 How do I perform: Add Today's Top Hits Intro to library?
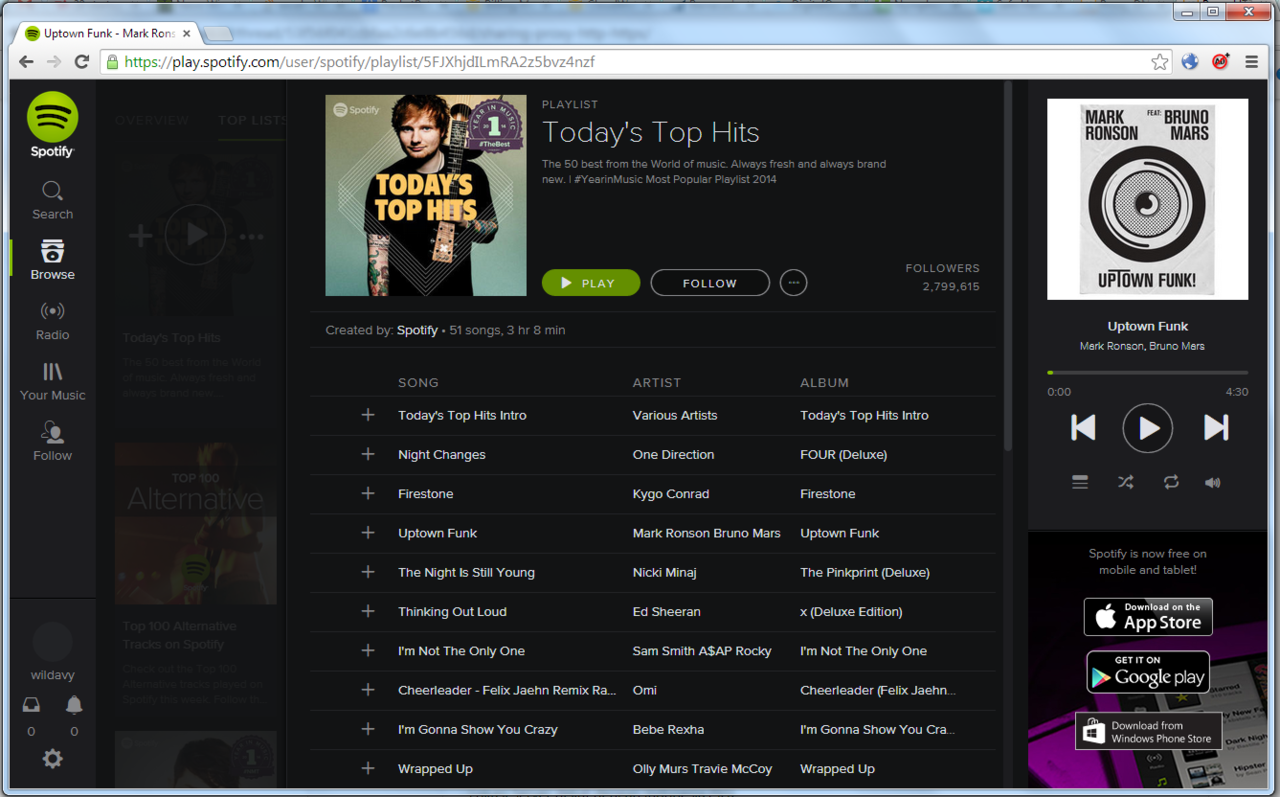pyautogui.click(x=368, y=415)
